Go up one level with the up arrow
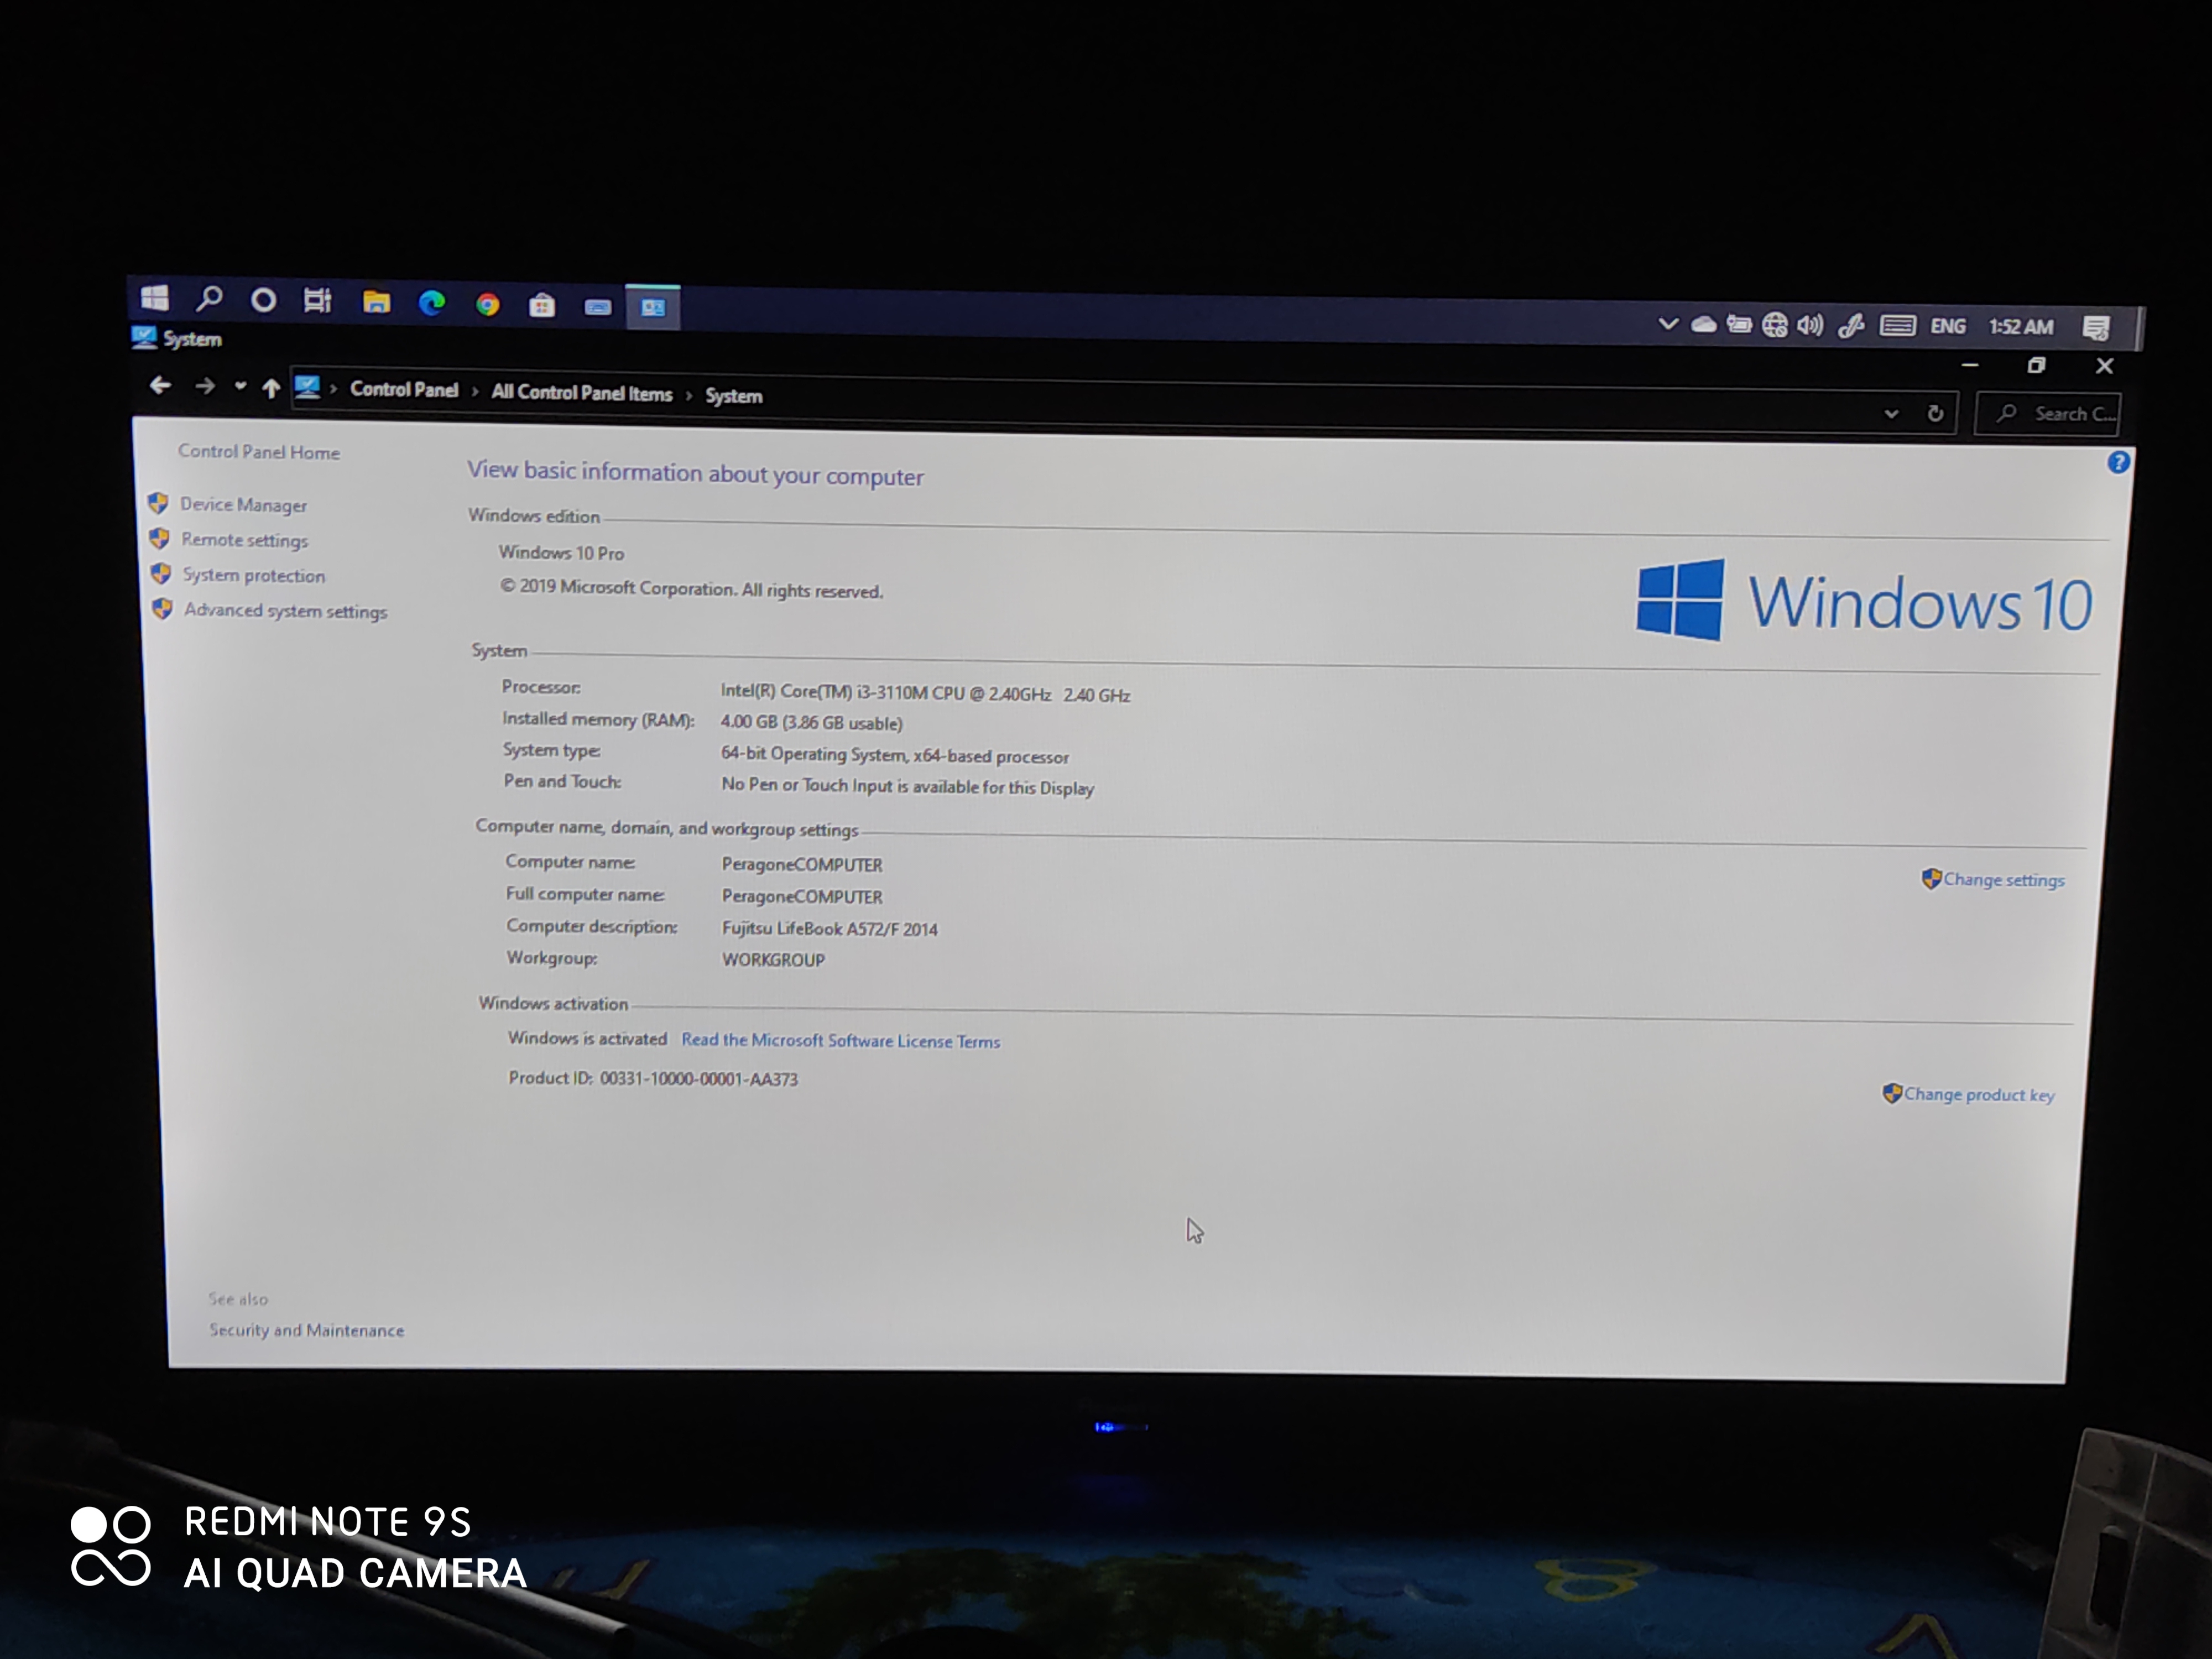 coord(271,389)
